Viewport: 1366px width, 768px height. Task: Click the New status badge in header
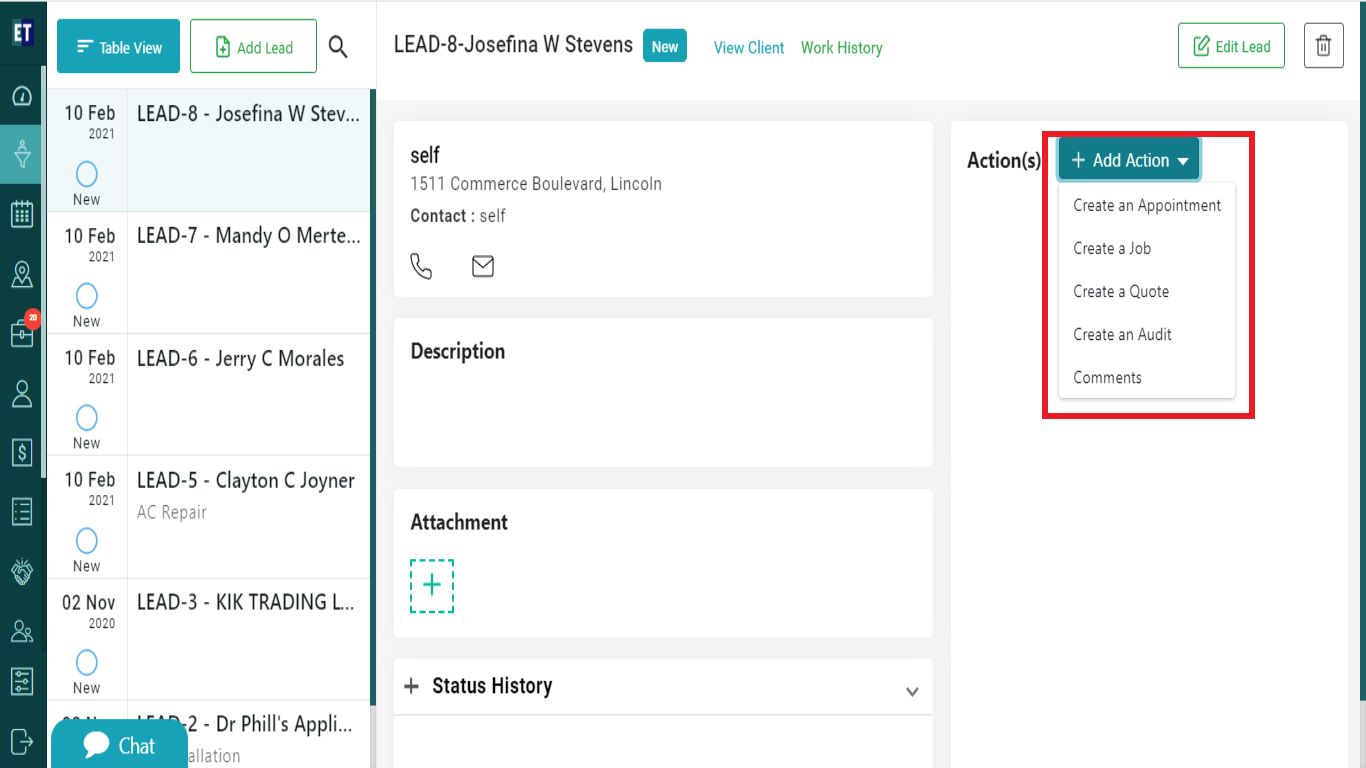665,46
